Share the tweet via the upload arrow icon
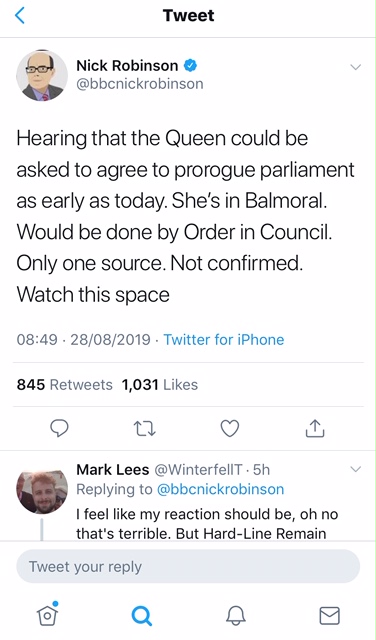The image size is (376, 640). (315, 429)
